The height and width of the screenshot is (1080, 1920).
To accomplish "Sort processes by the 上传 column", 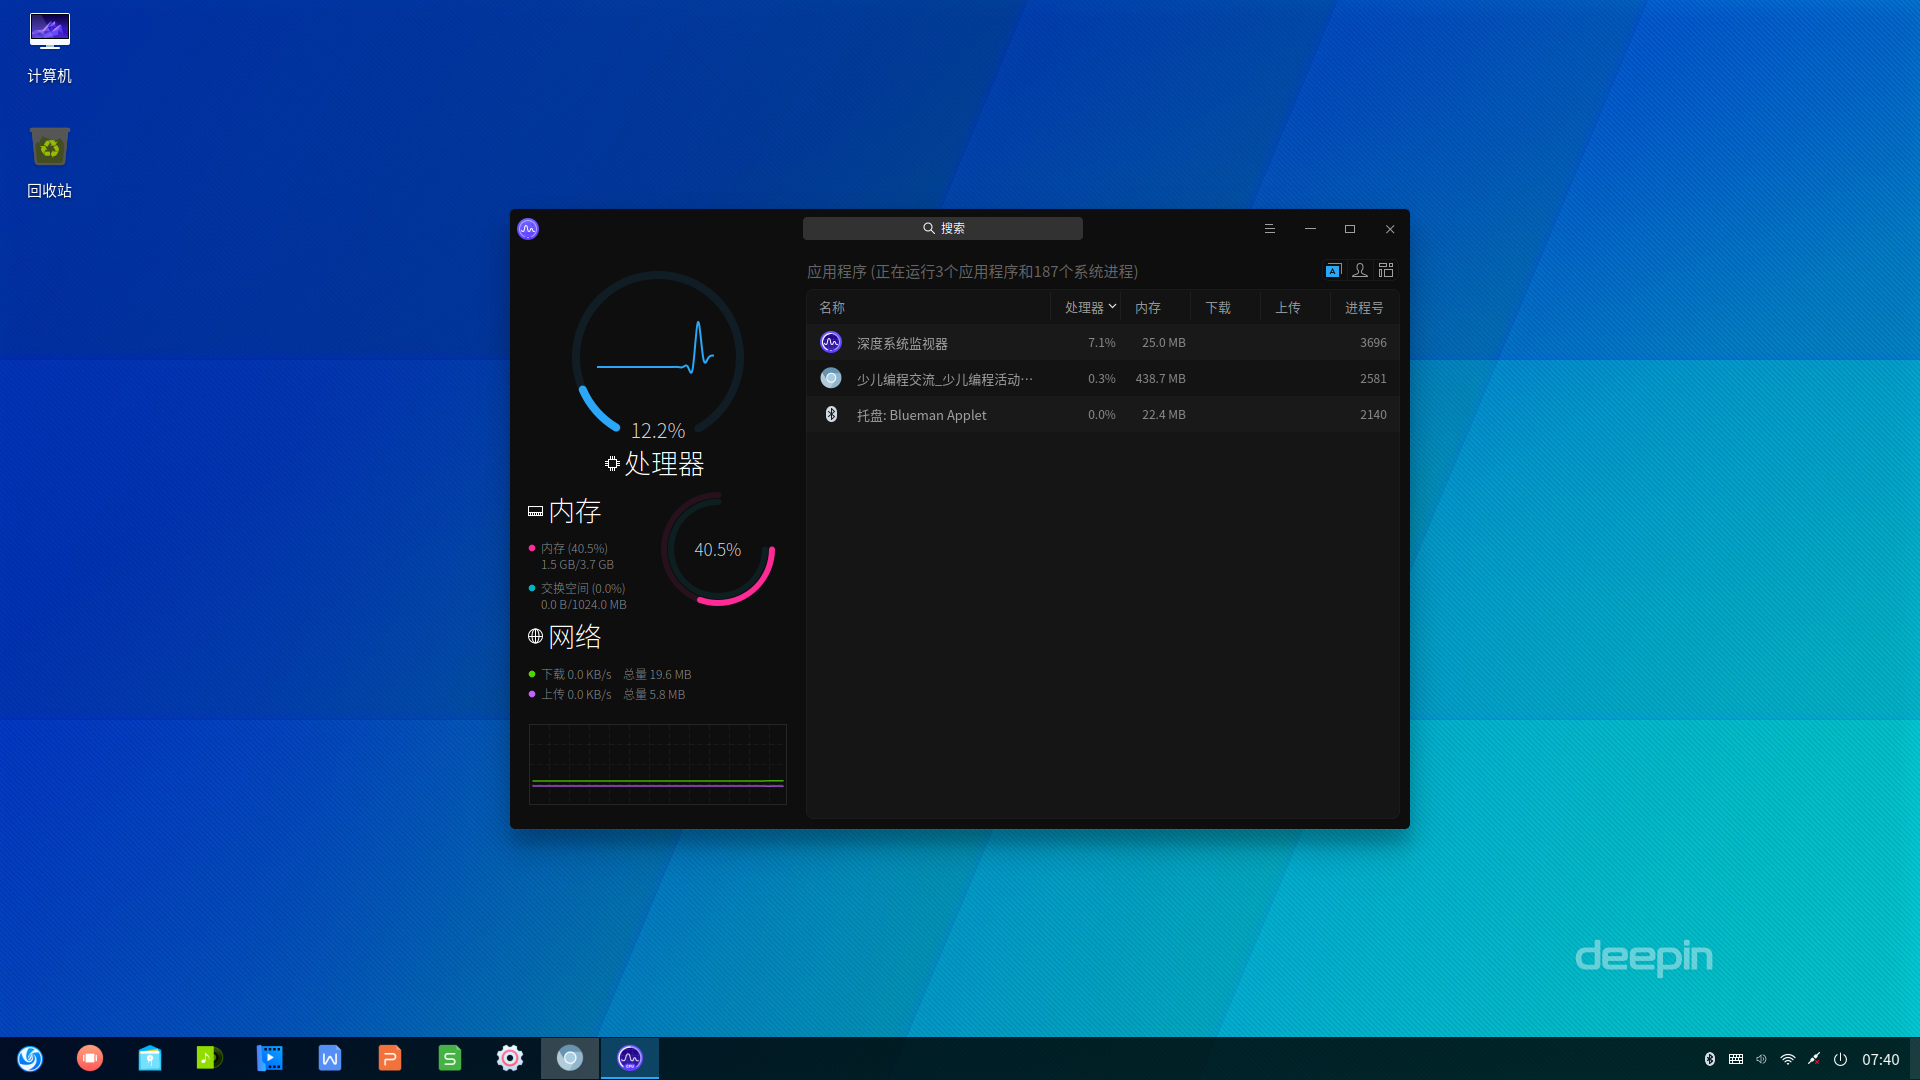I will [x=1295, y=308].
